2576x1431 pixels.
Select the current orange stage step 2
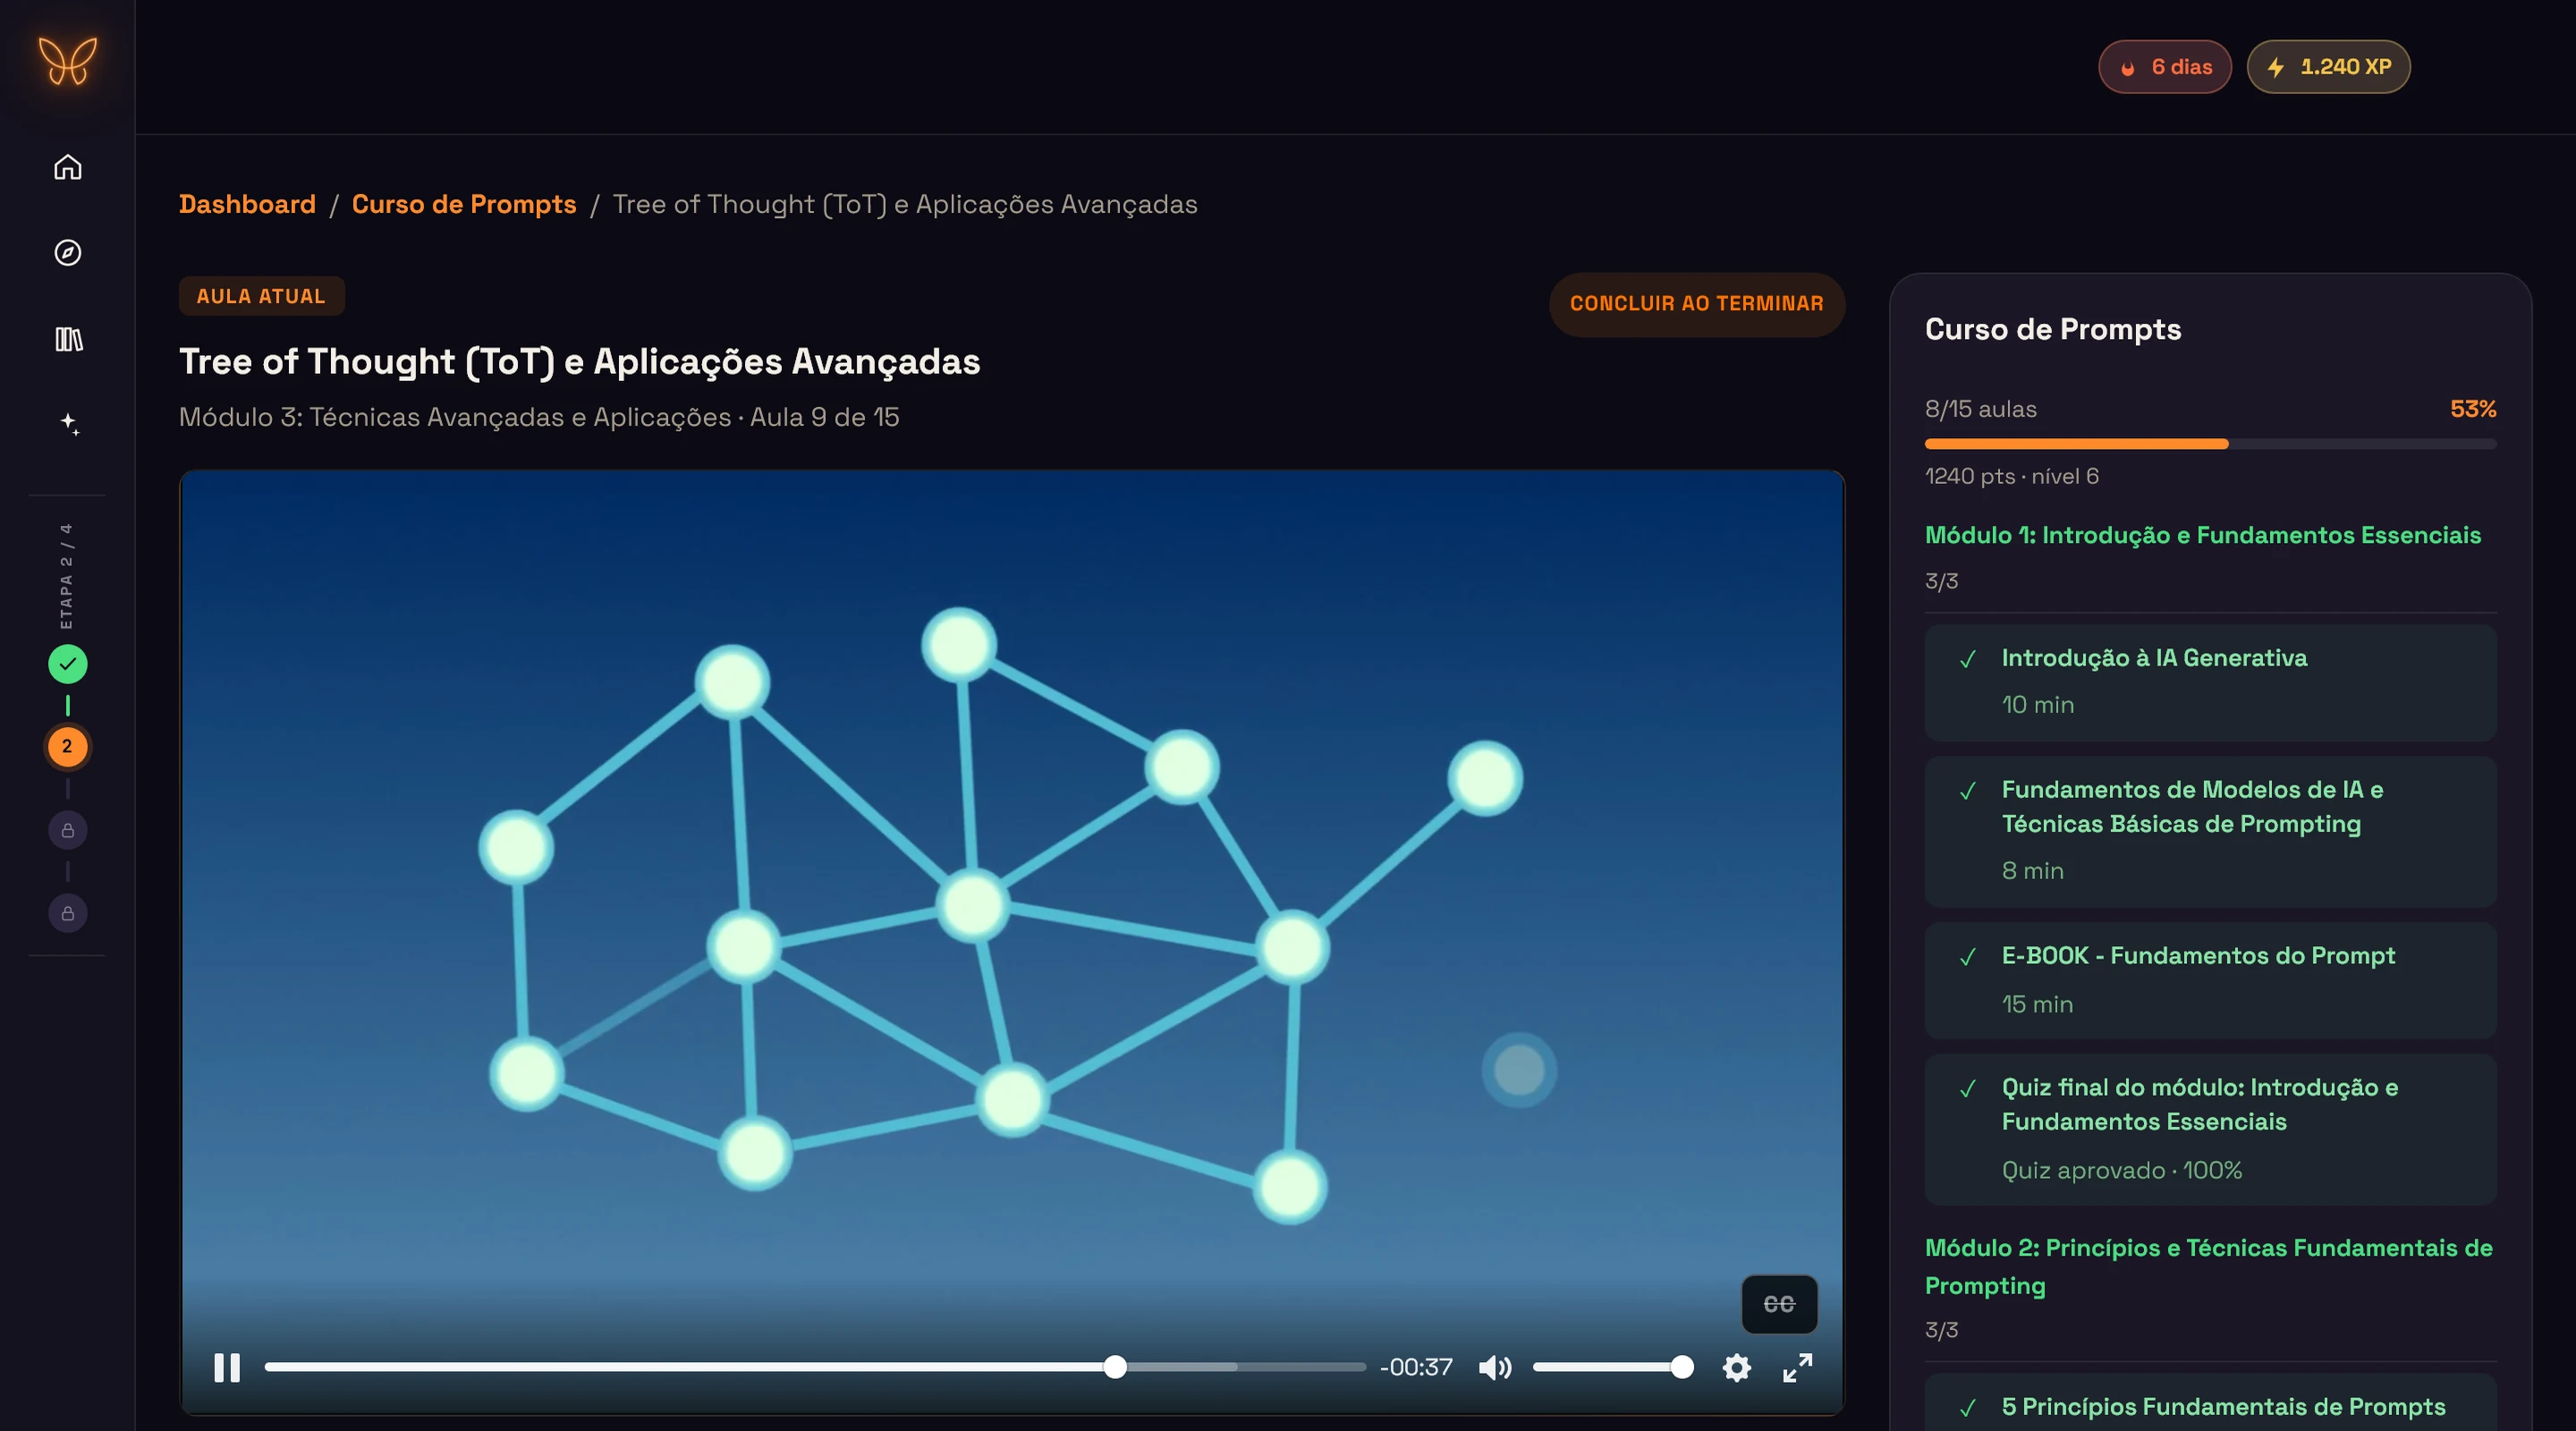click(67, 747)
